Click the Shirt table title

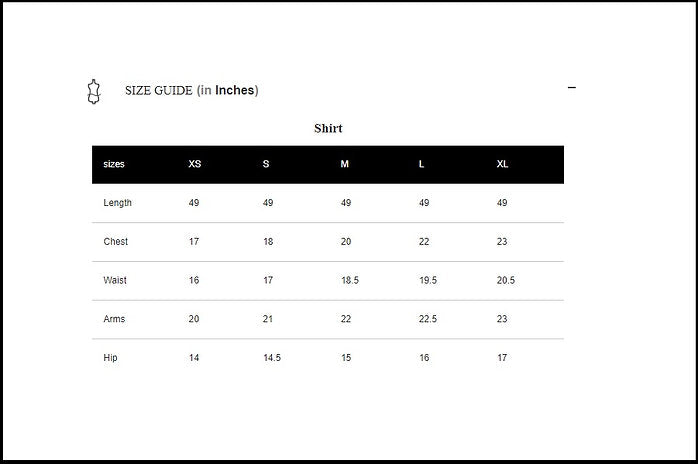328,128
